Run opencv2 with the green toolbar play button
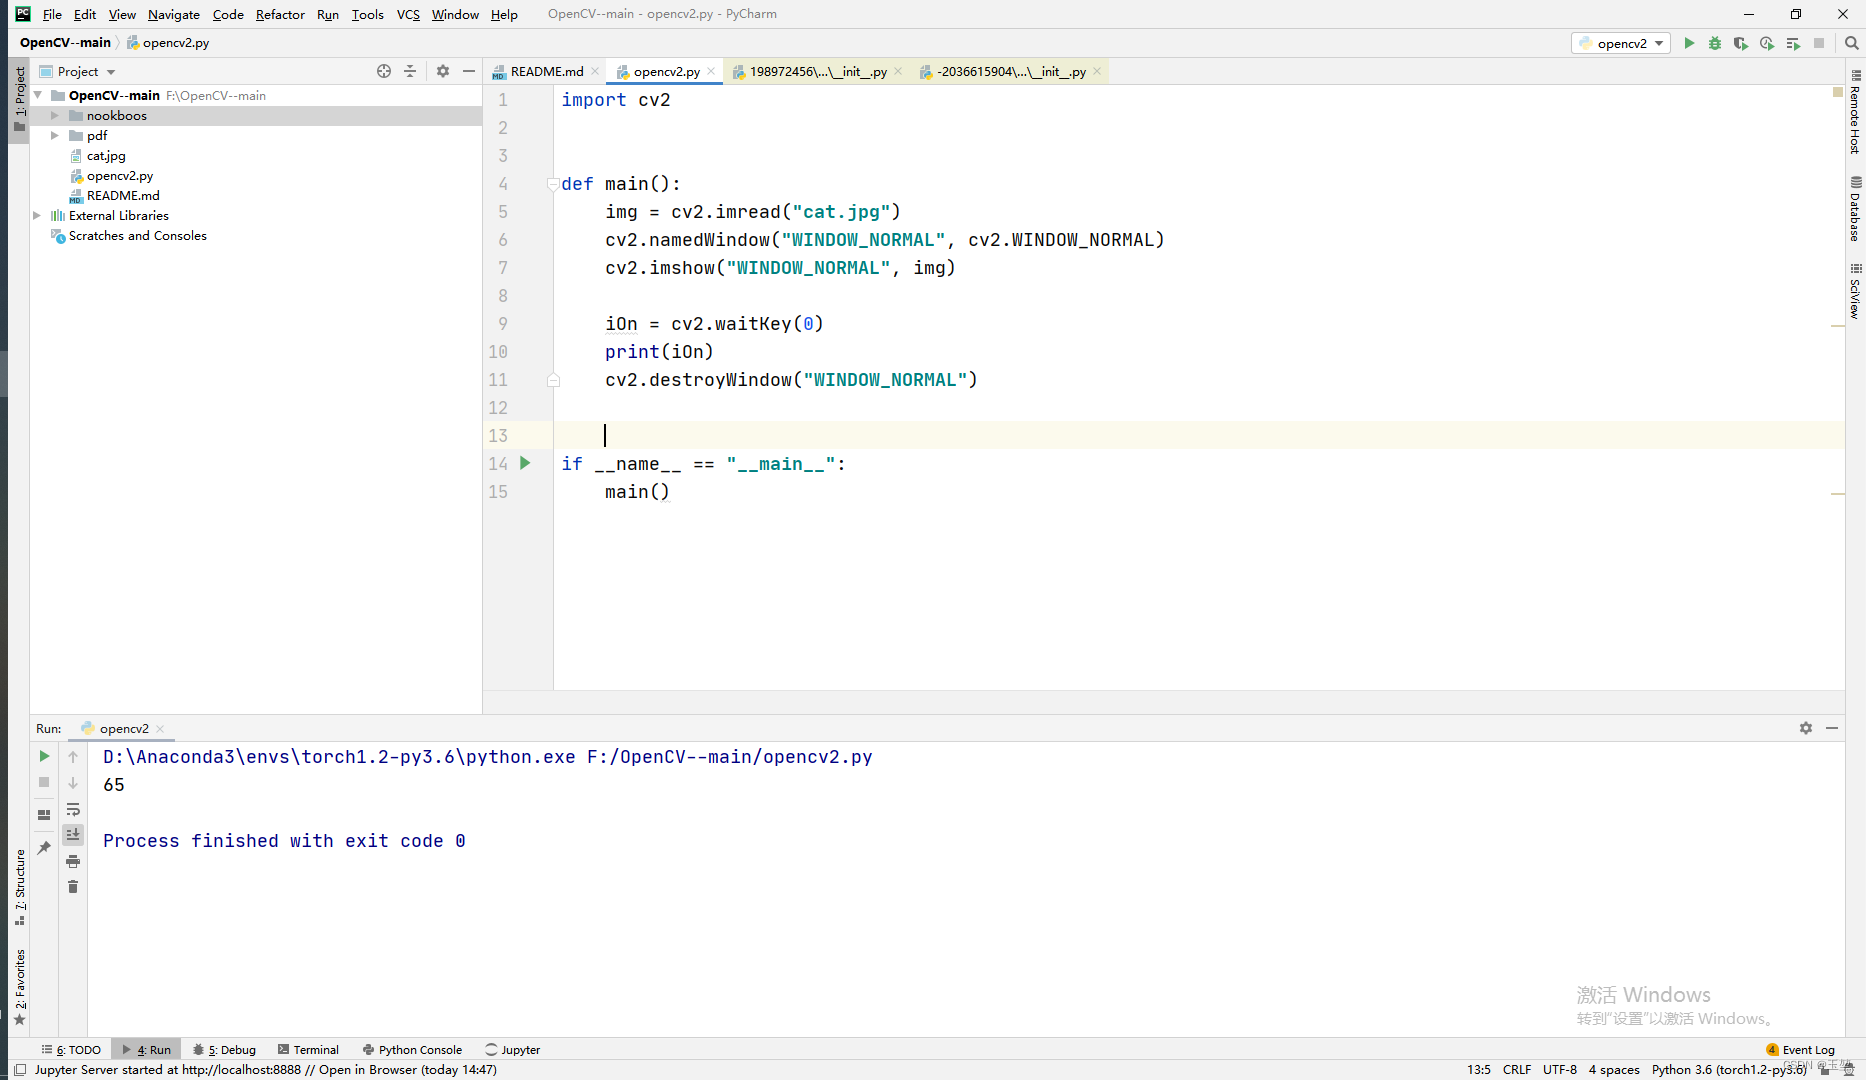The width and height of the screenshot is (1866, 1080). [1689, 43]
